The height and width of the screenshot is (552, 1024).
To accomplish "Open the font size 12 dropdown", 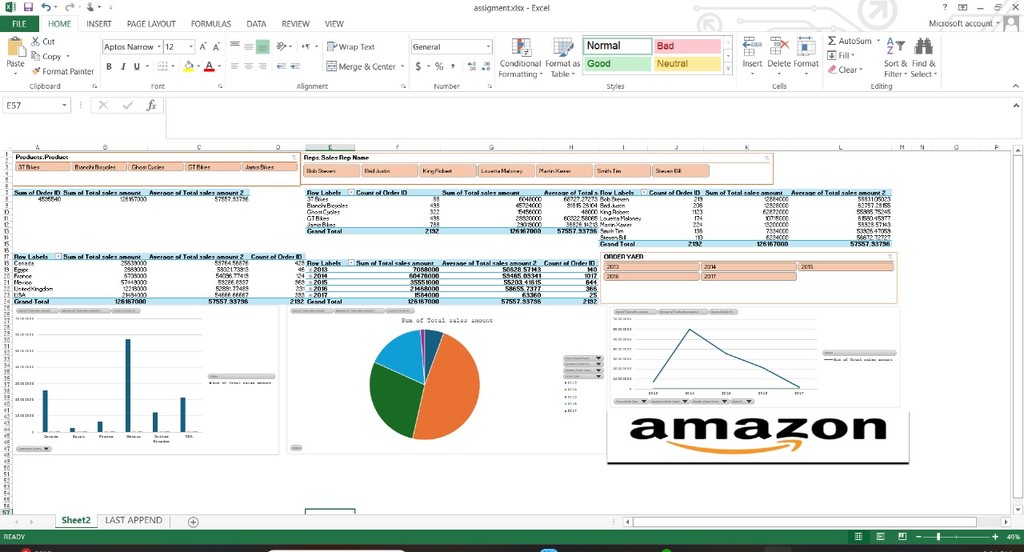I will pos(191,47).
